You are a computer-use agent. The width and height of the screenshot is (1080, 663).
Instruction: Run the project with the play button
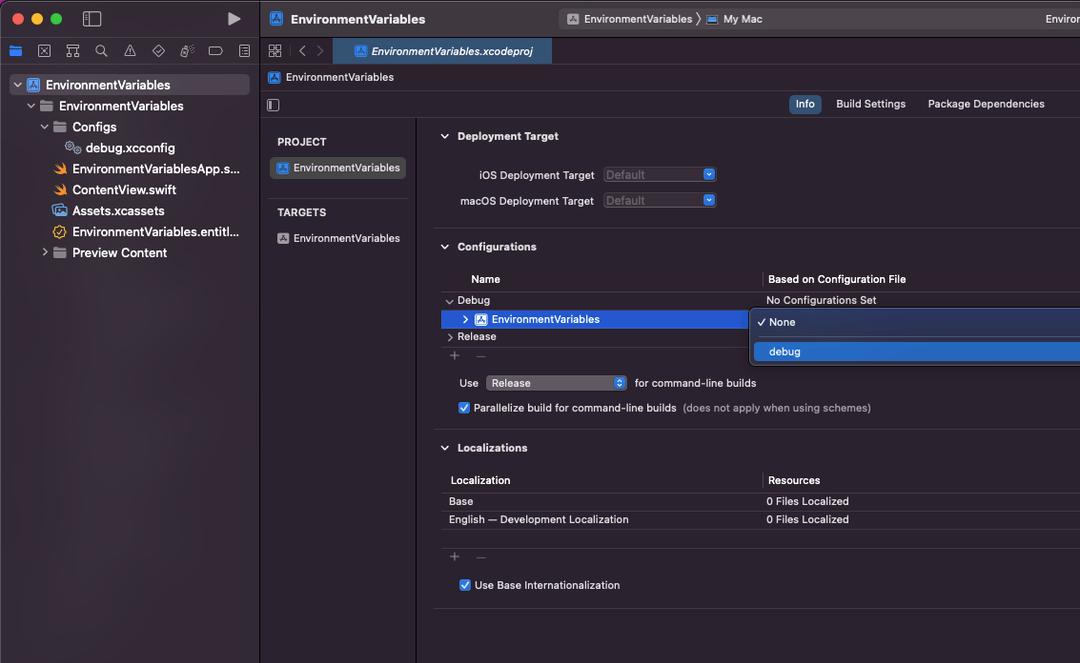233,17
